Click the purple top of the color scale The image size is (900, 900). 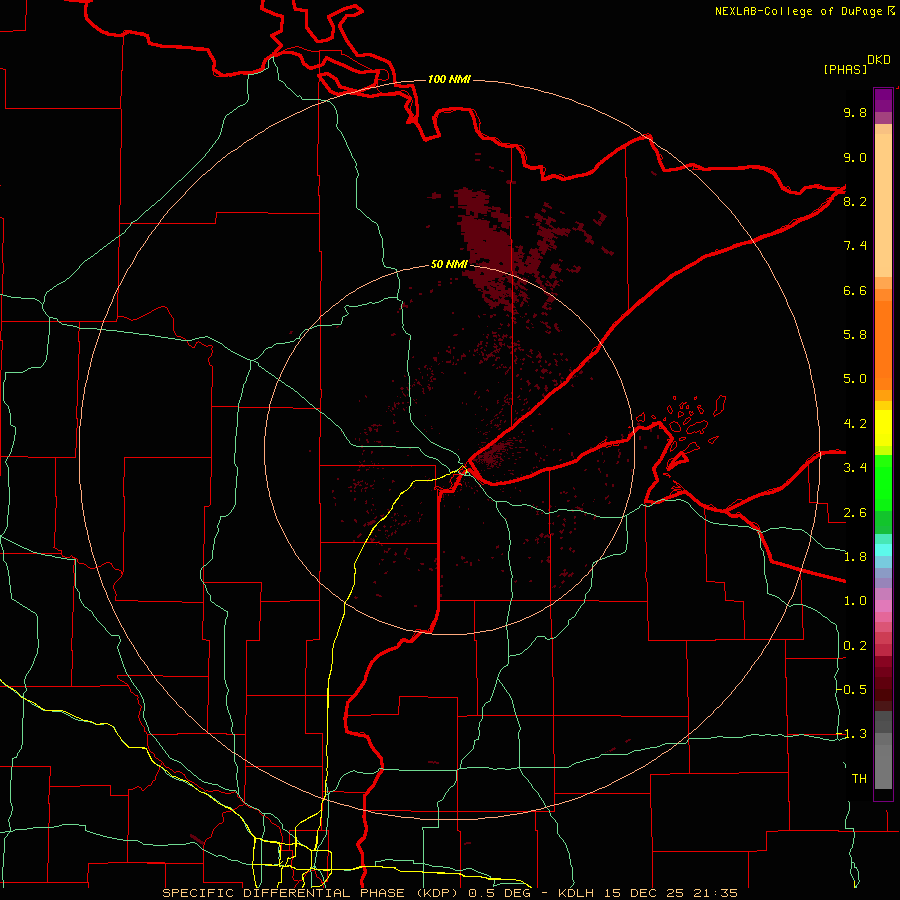(x=883, y=100)
